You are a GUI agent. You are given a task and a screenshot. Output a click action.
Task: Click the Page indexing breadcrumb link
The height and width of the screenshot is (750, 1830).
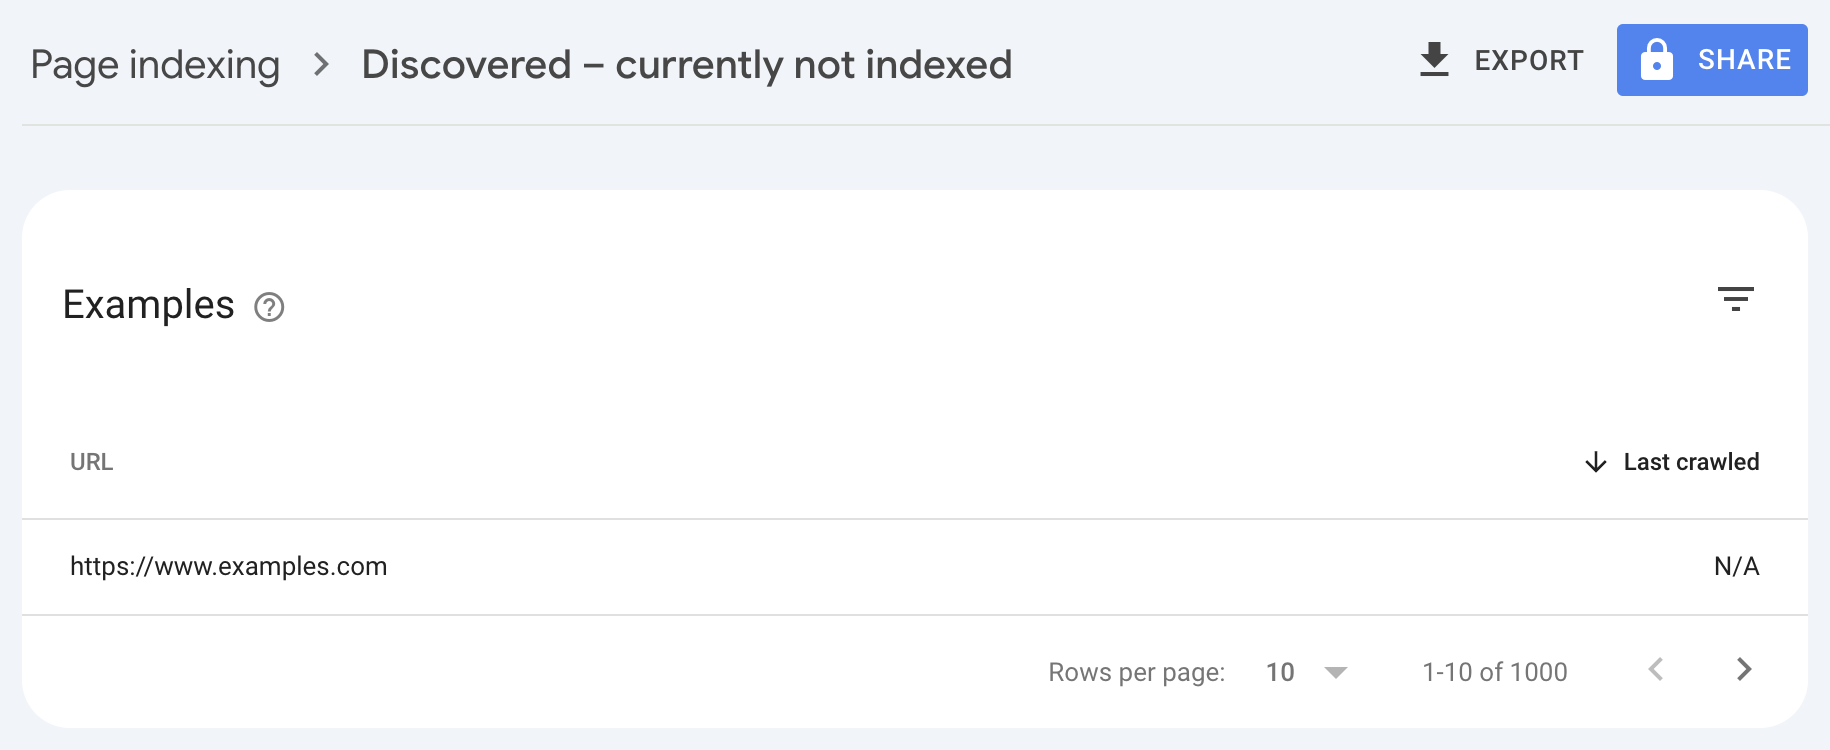coord(155,65)
